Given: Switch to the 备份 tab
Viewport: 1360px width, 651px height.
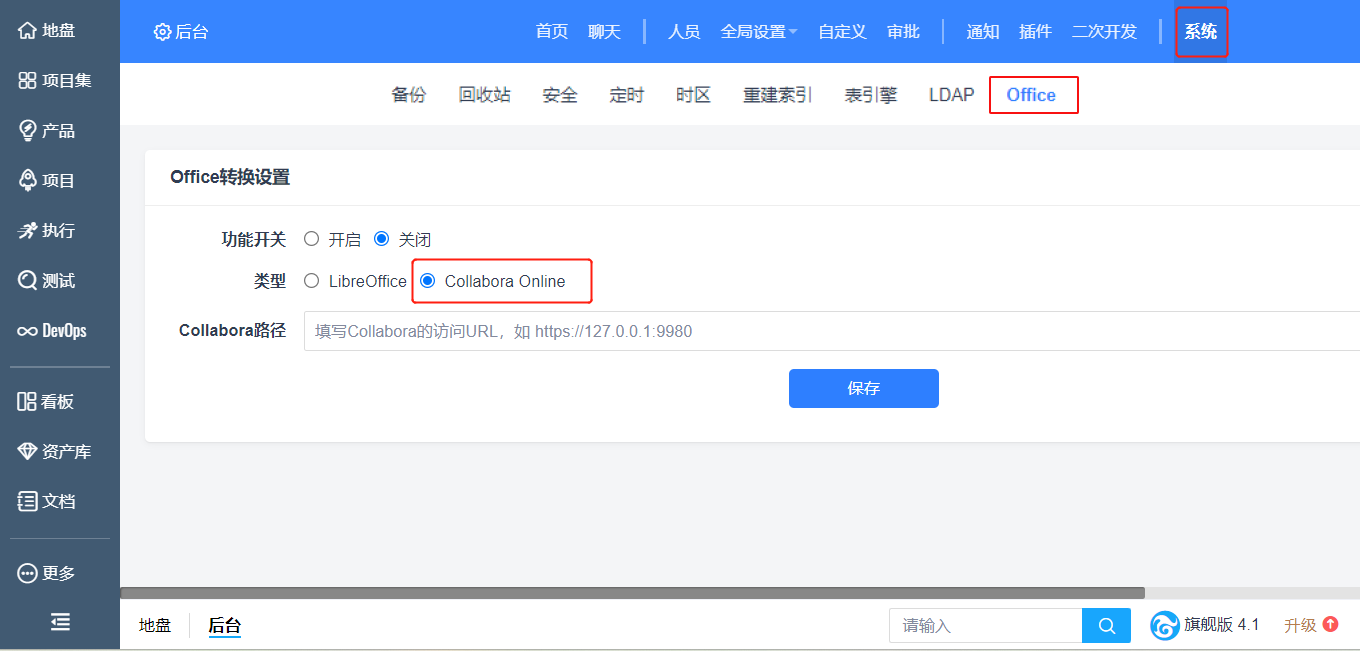Looking at the screenshot, I should (409, 95).
